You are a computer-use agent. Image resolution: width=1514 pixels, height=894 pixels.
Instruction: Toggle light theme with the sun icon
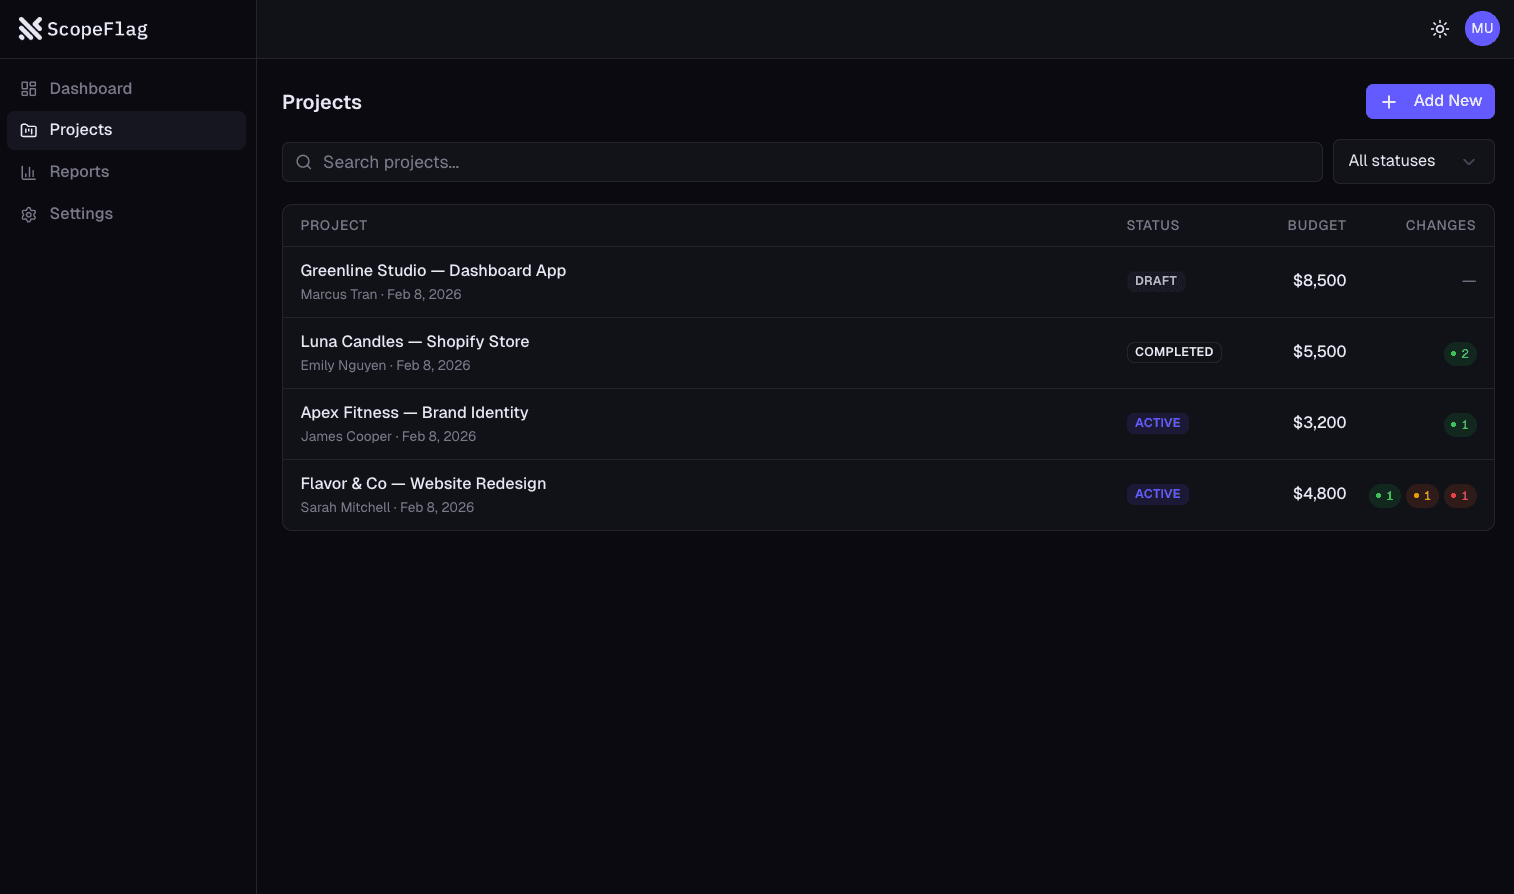coord(1439,29)
